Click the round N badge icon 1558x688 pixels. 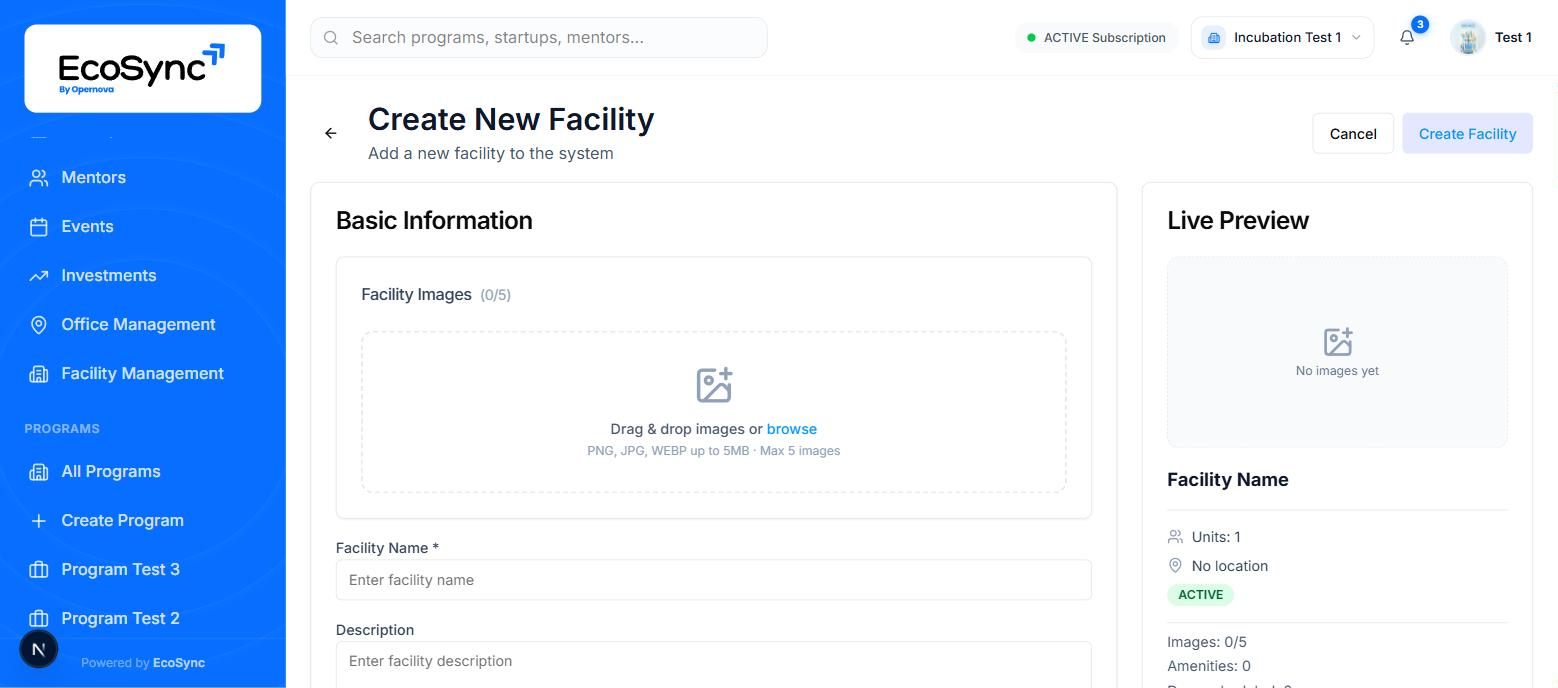click(x=39, y=649)
